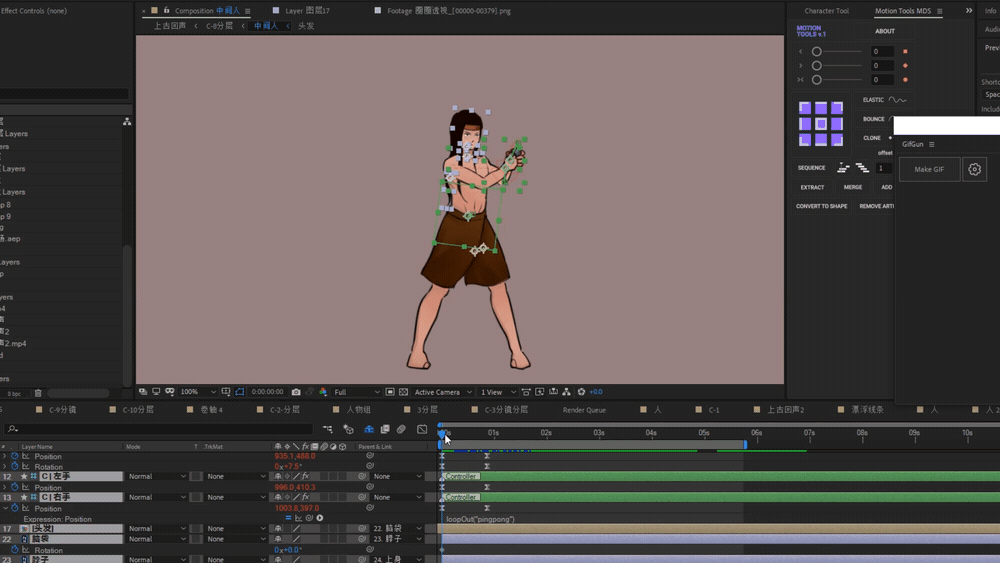Open the 漂浮线条 timeline tab
1000x563 pixels.
[x=867, y=410]
